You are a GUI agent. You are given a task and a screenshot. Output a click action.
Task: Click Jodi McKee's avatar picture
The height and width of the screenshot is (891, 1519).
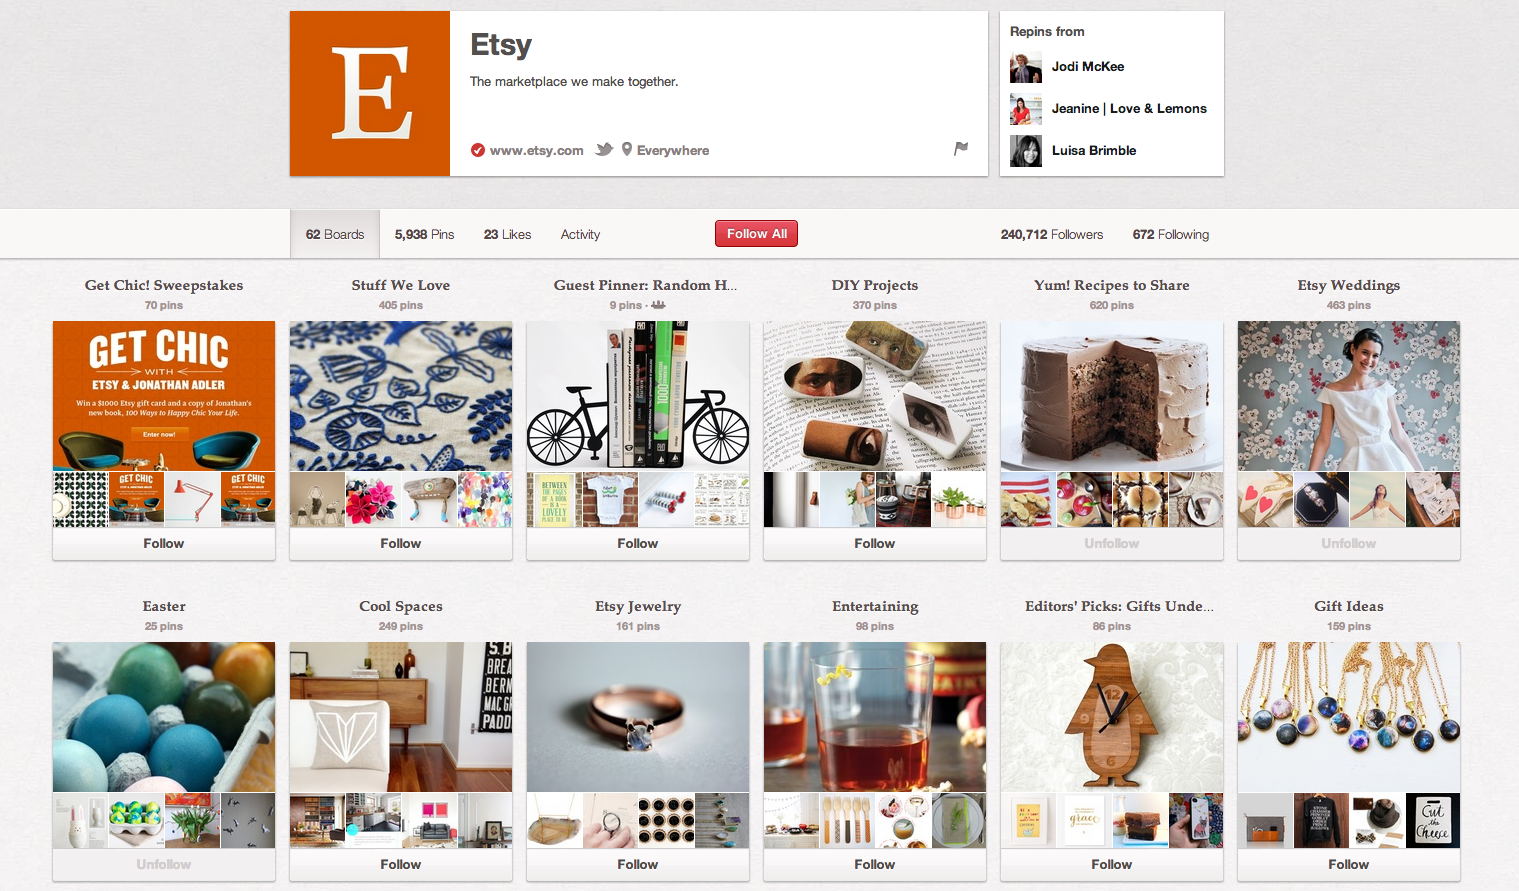pyautogui.click(x=1026, y=67)
